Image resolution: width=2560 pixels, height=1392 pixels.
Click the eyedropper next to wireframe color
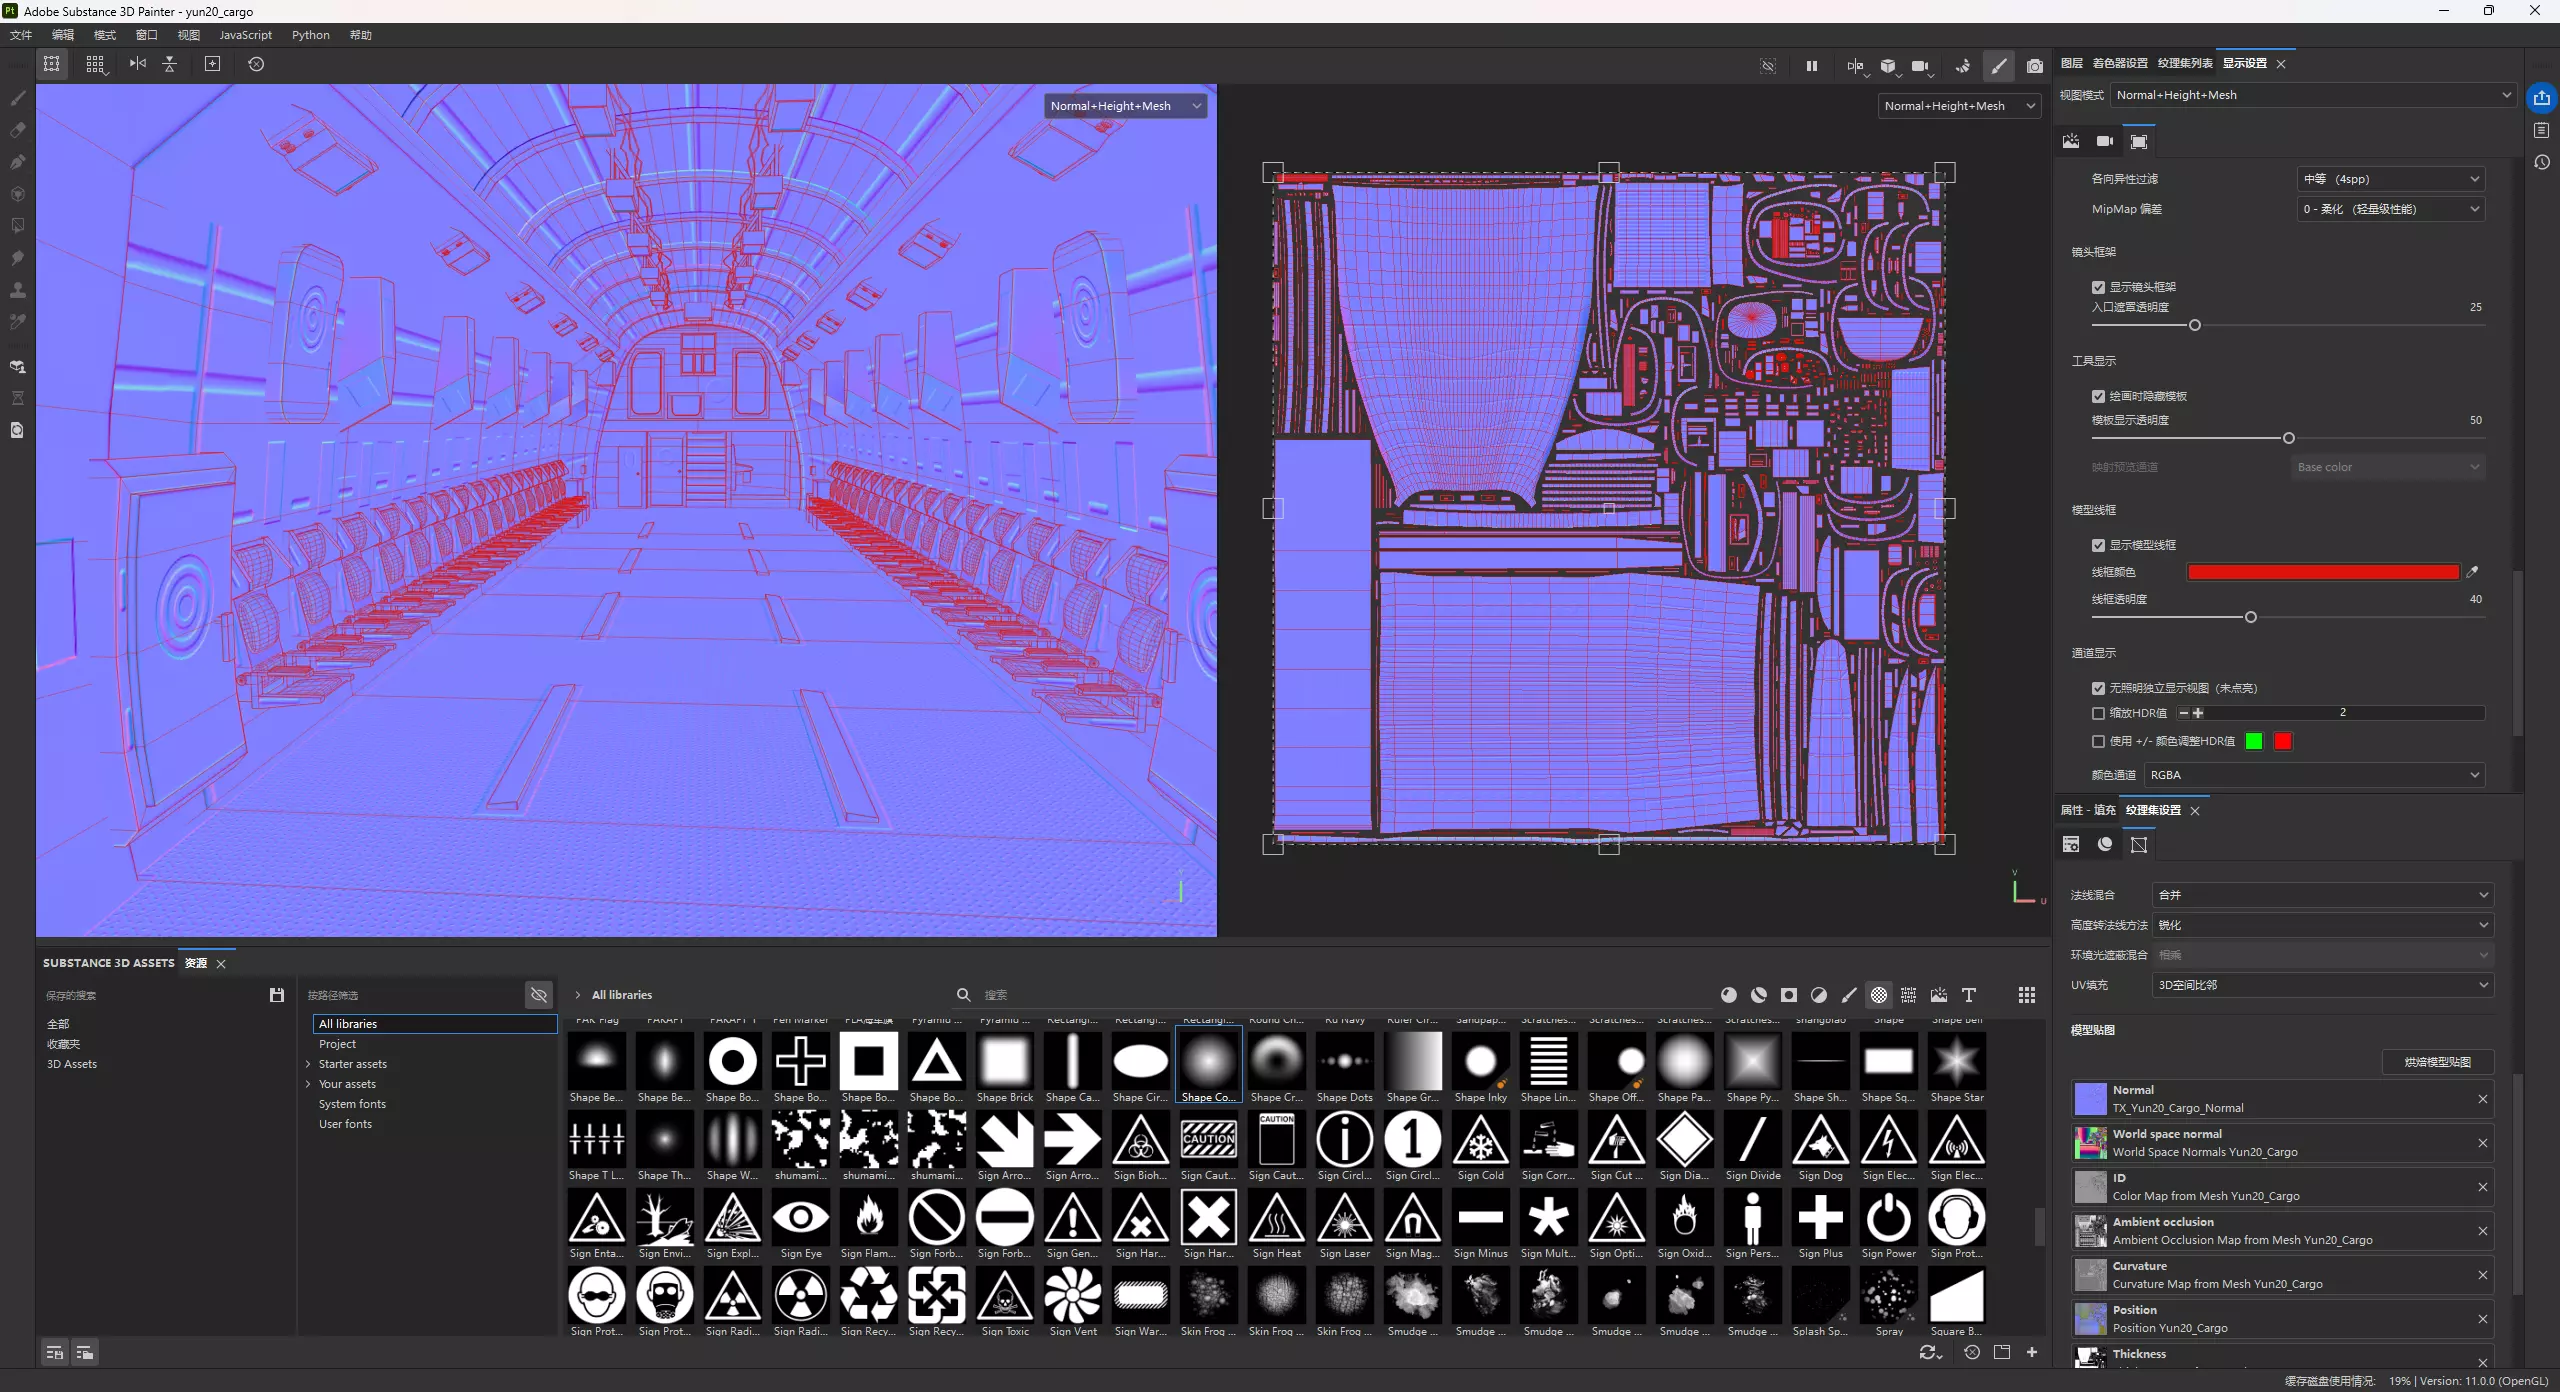tap(2472, 572)
